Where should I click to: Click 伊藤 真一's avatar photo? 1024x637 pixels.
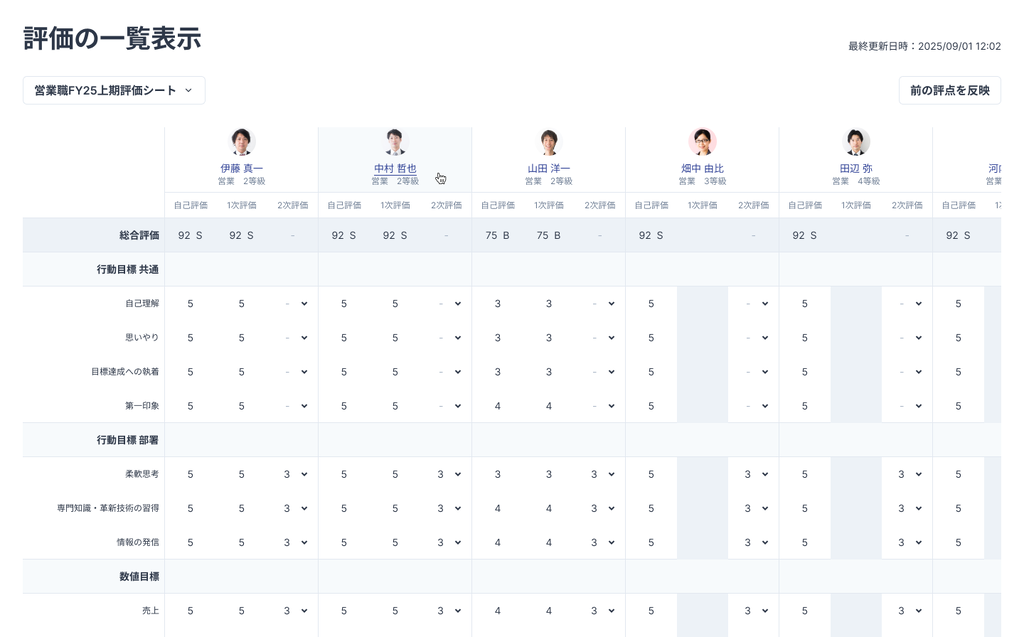(241, 142)
